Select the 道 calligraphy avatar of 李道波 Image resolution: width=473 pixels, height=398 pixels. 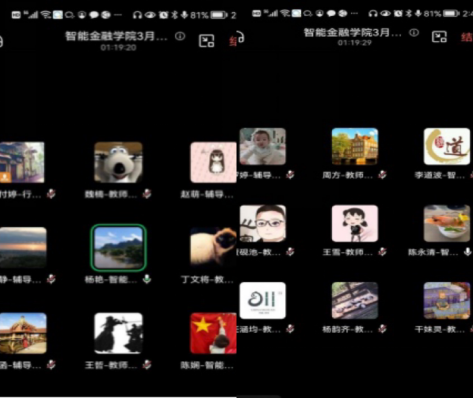coord(447,146)
